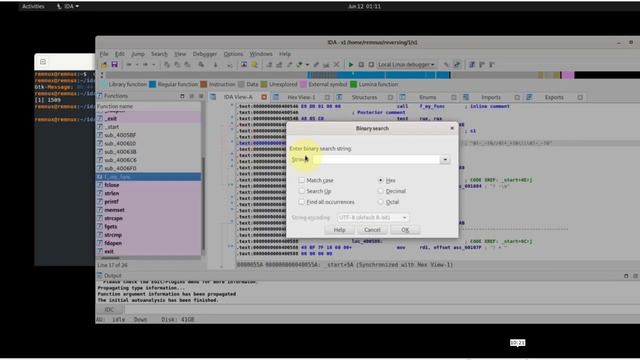Click the clock in the top bar

(x=364, y=6)
